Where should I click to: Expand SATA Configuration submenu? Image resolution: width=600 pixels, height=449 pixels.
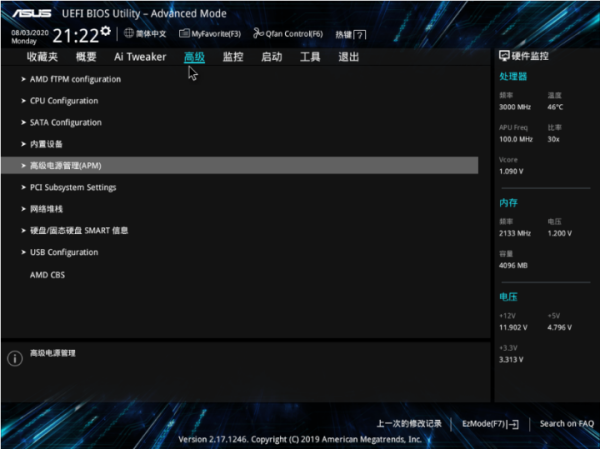pyautogui.click(x=65, y=122)
